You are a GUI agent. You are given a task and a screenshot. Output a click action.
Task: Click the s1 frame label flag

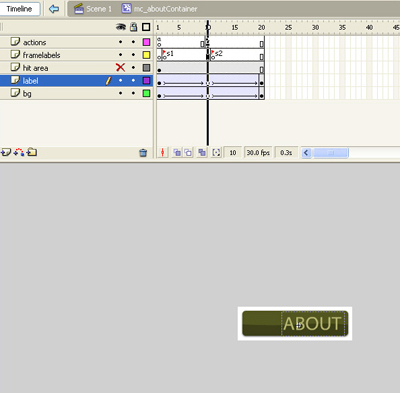[x=164, y=53]
